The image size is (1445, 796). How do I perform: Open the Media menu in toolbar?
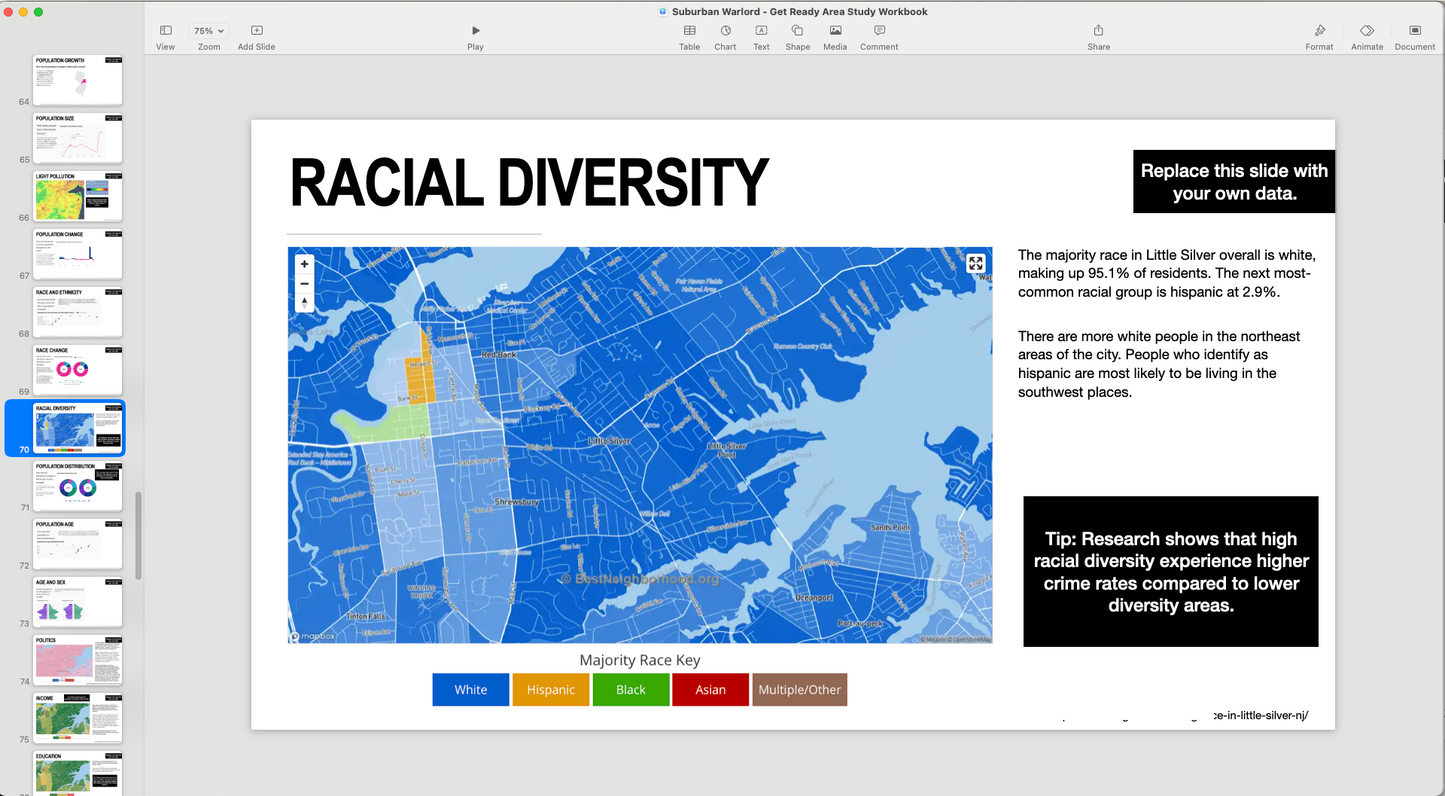click(x=835, y=37)
